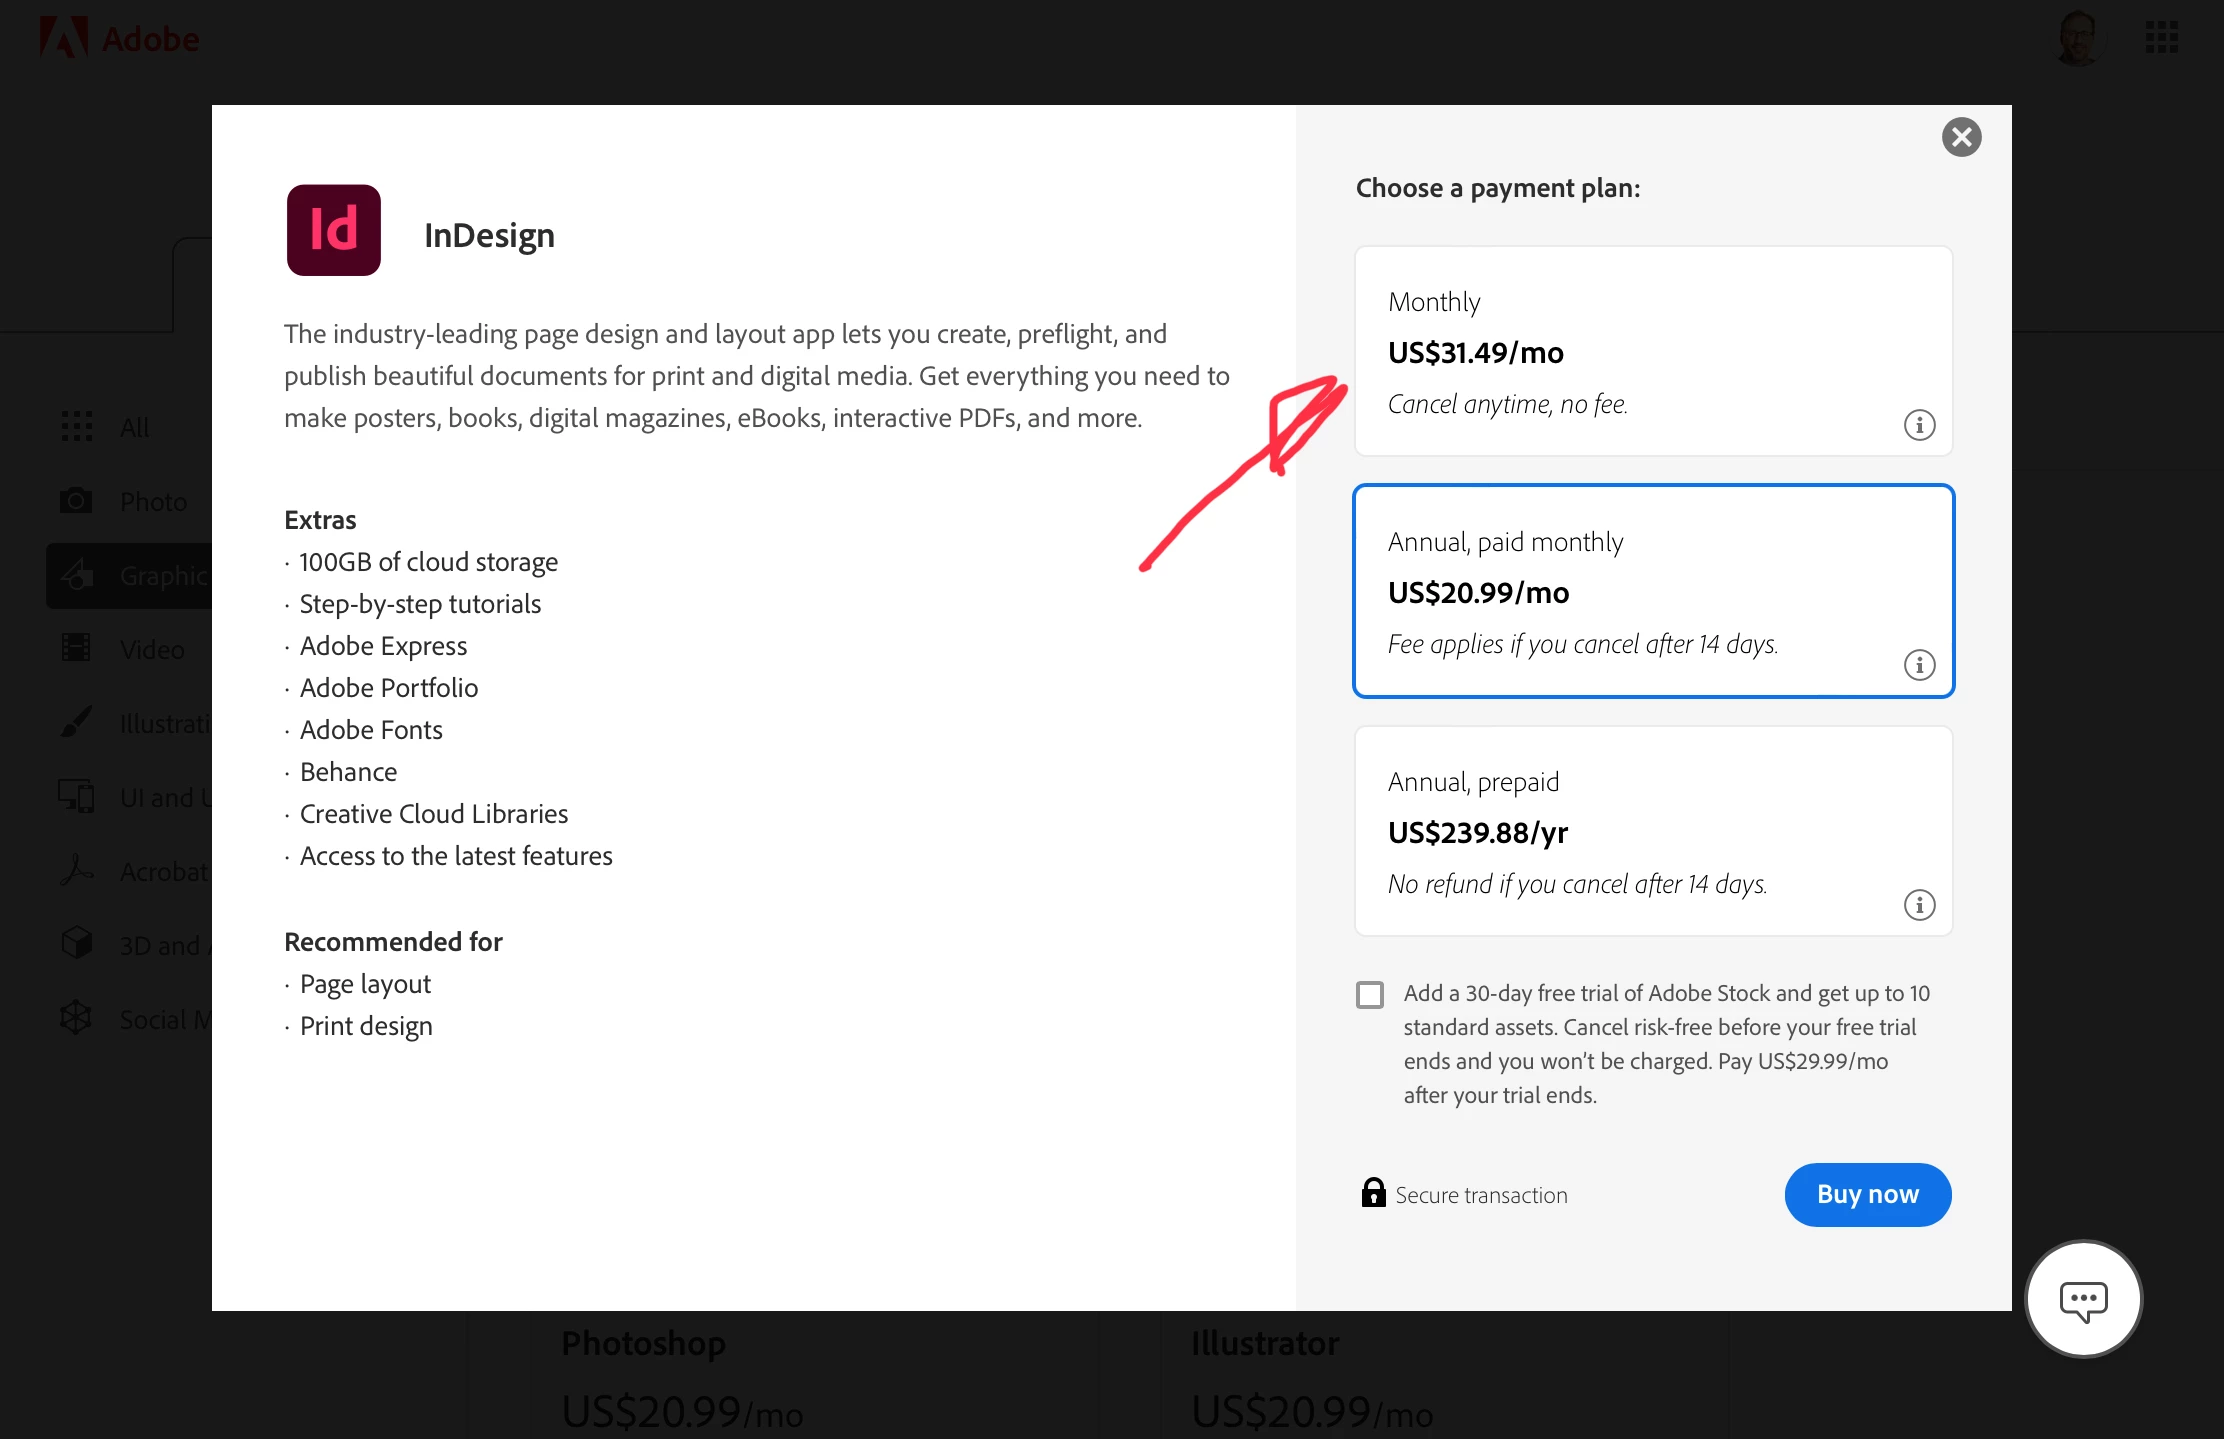2224x1439 pixels.
Task: Click the InDesign app icon
Action: pyautogui.click(x=333, y=230)
